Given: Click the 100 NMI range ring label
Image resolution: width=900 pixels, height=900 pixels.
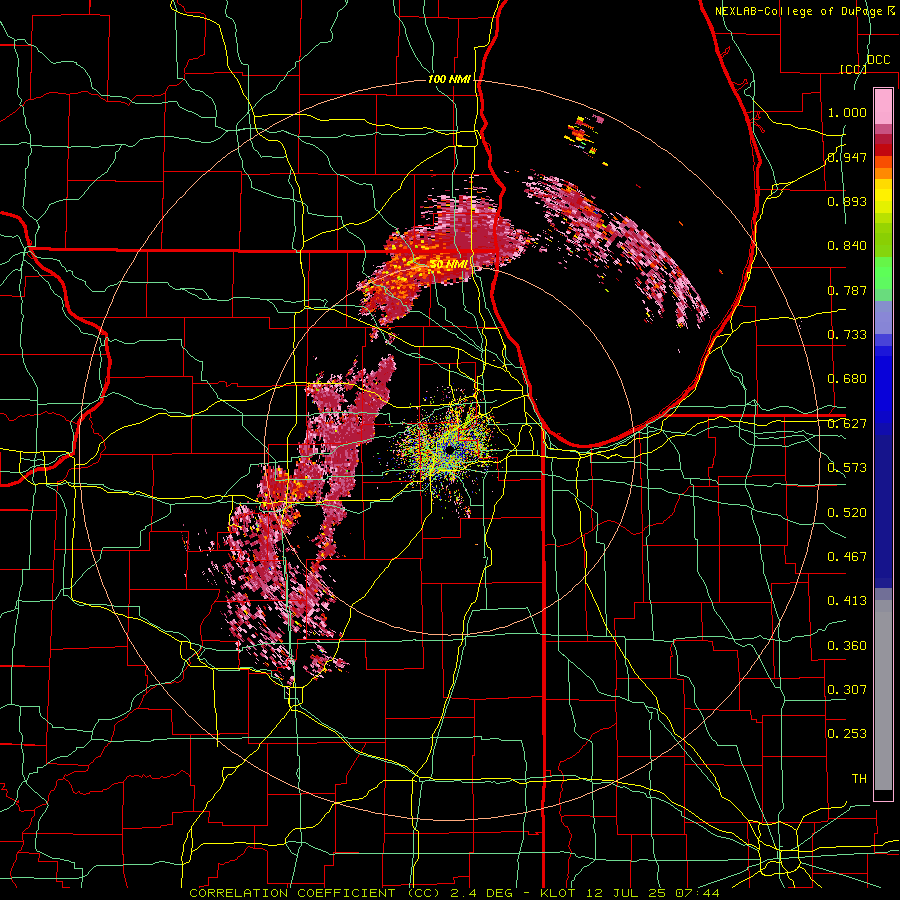Looking at the screenshot, I should (x=449, y=79).
